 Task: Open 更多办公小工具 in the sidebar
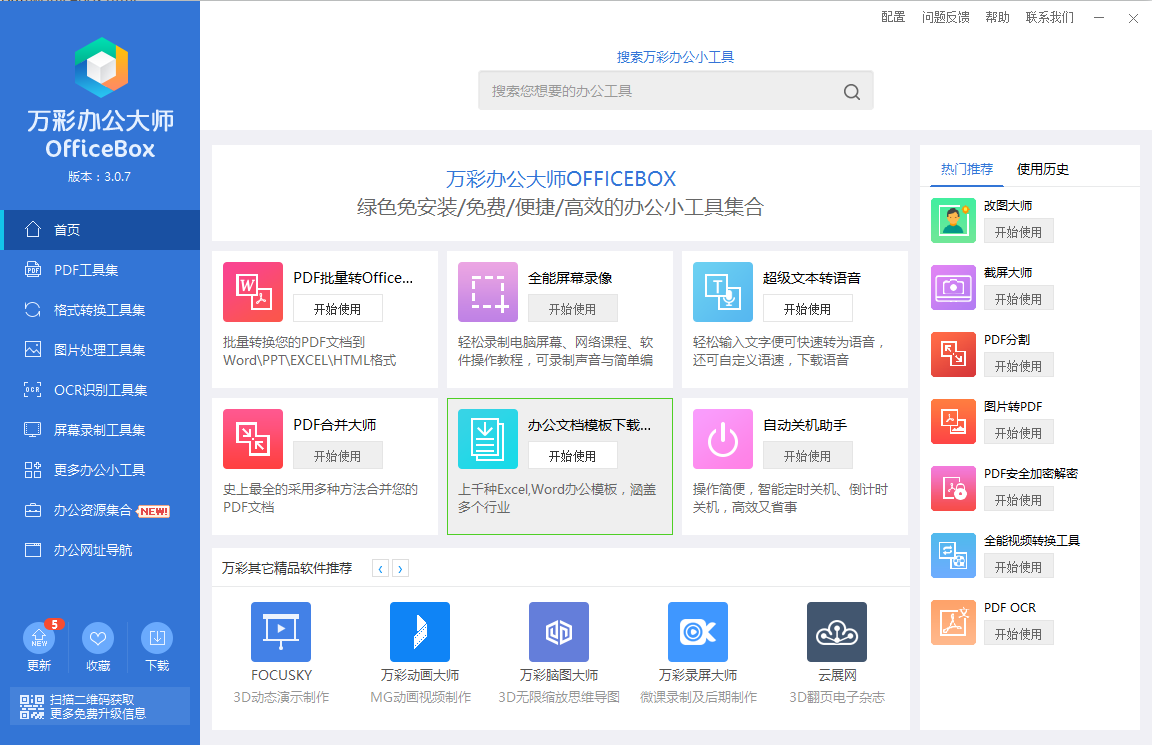pos(100,470)
